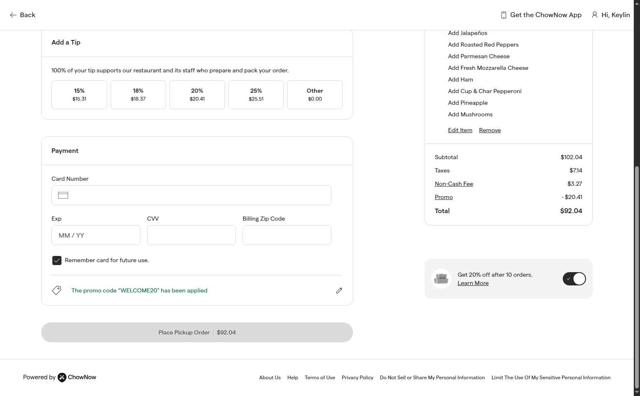Click the WELCOME20 promo applied message

click(x=139, y=291)
